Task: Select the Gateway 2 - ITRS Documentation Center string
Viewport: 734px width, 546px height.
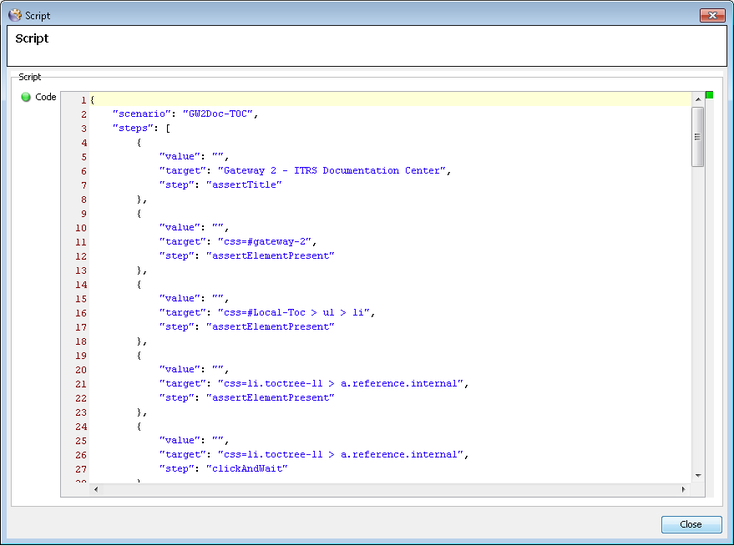Action: 326,171
